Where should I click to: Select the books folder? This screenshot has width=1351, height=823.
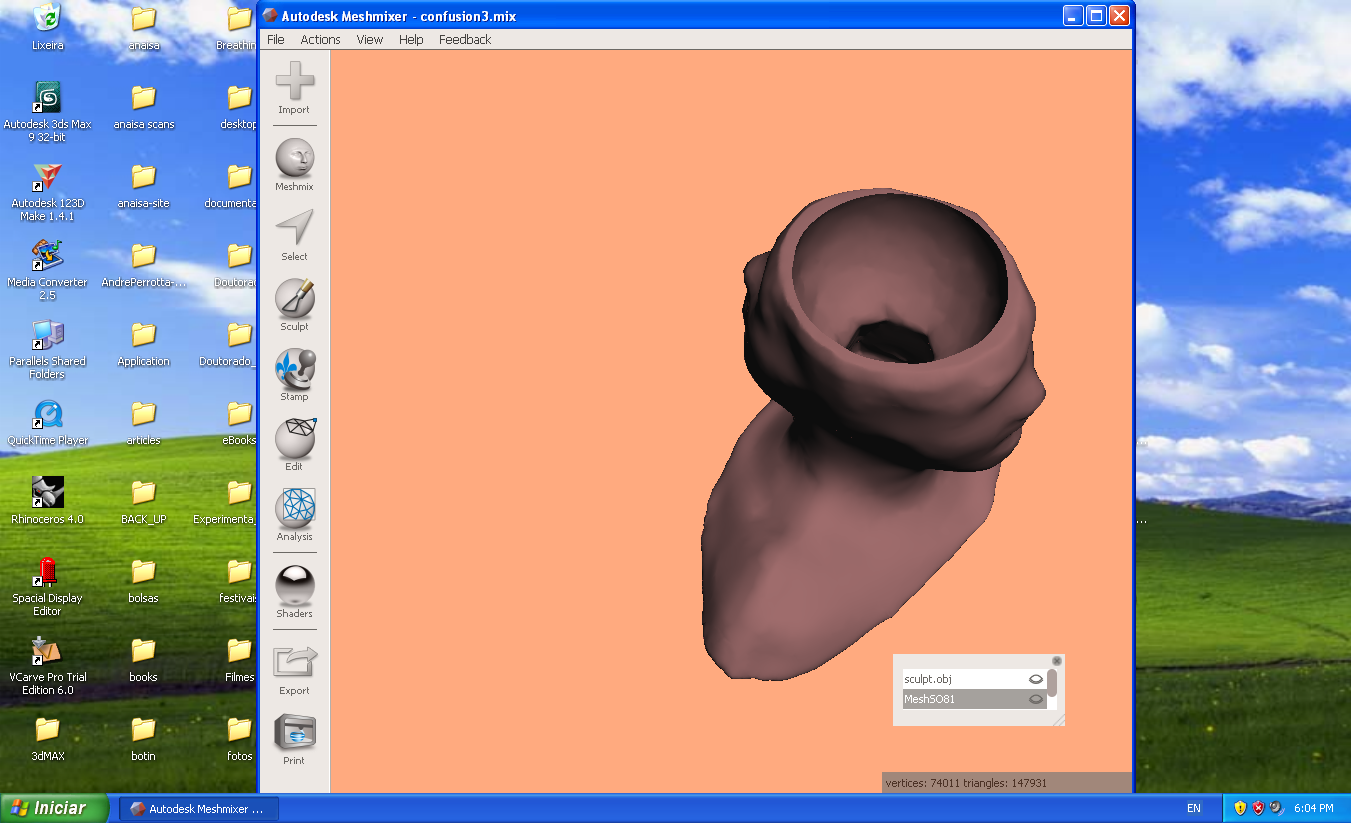[143, 659]
